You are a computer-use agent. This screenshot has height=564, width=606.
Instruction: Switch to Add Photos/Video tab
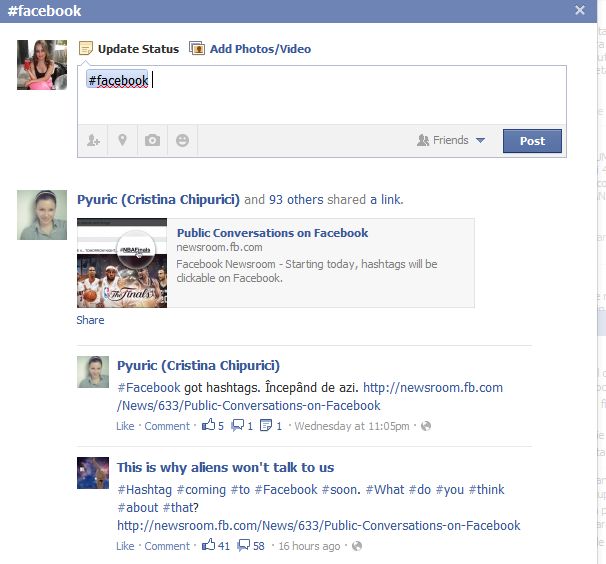coord(250,49)
